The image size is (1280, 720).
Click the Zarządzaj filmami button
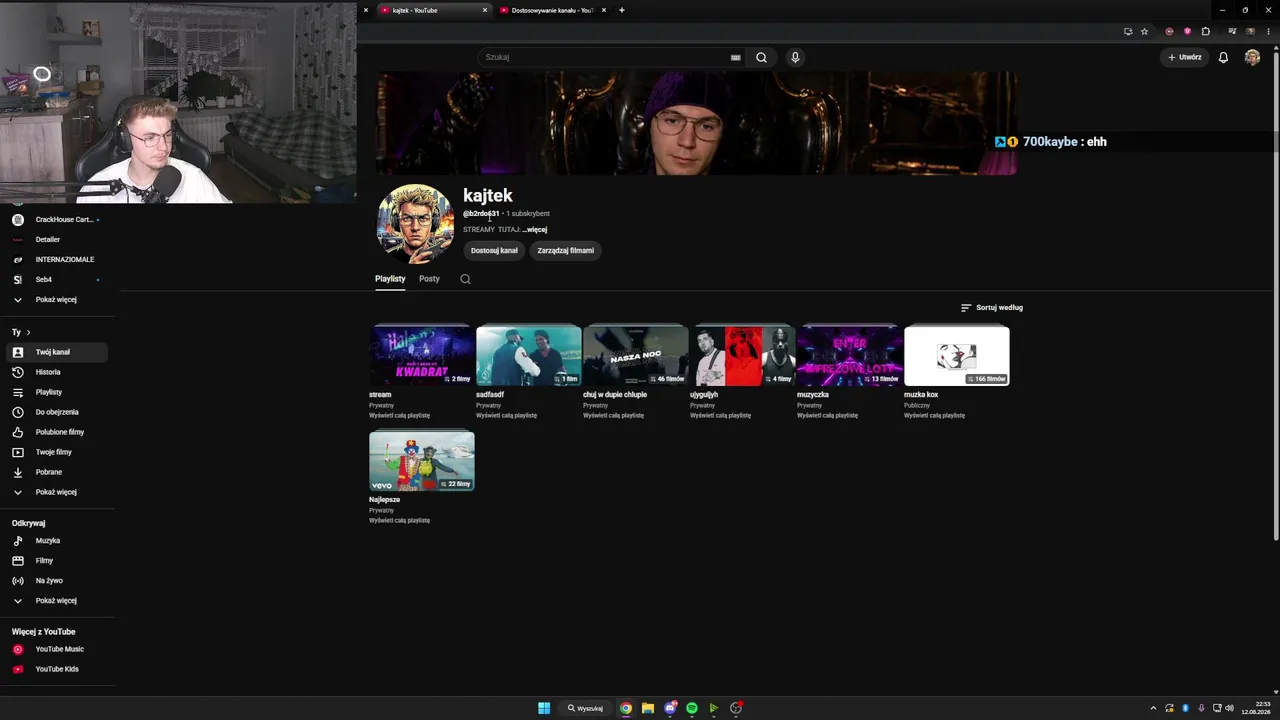[566, 251]
